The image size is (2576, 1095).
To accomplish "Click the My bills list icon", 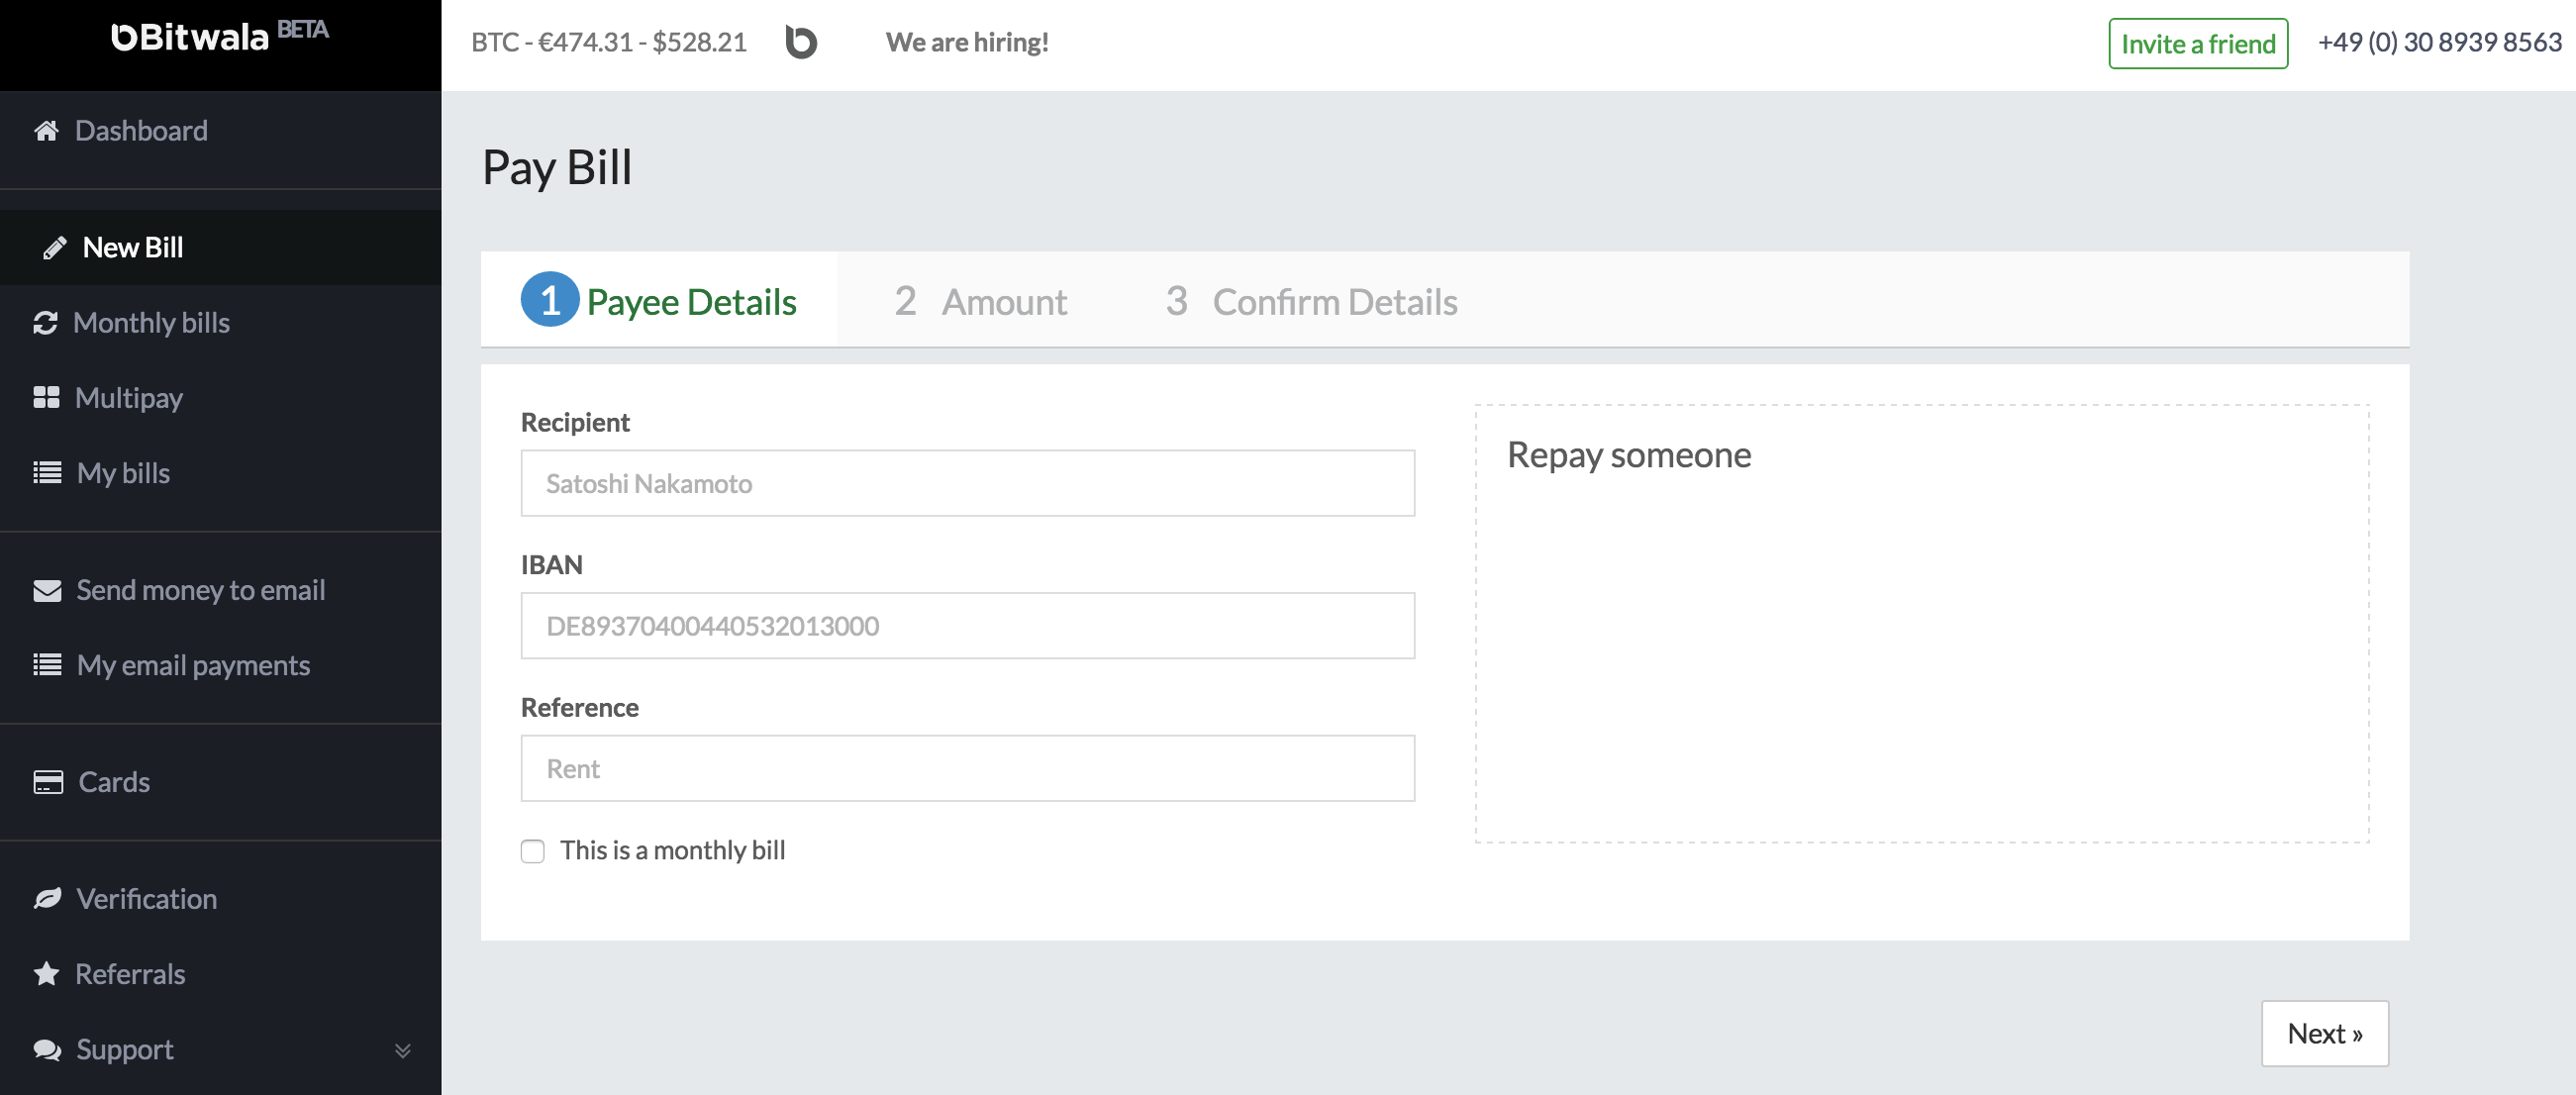I will 45,472.
